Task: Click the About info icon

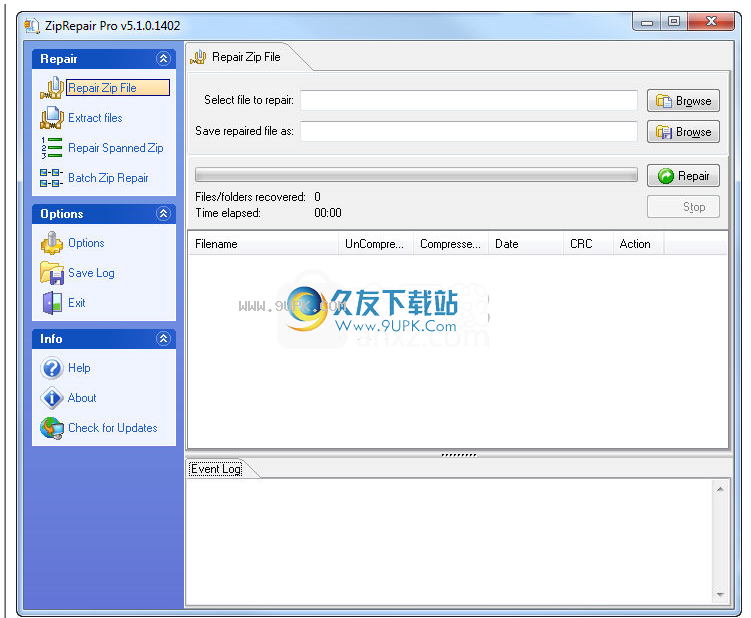Action: coord(52,398)
